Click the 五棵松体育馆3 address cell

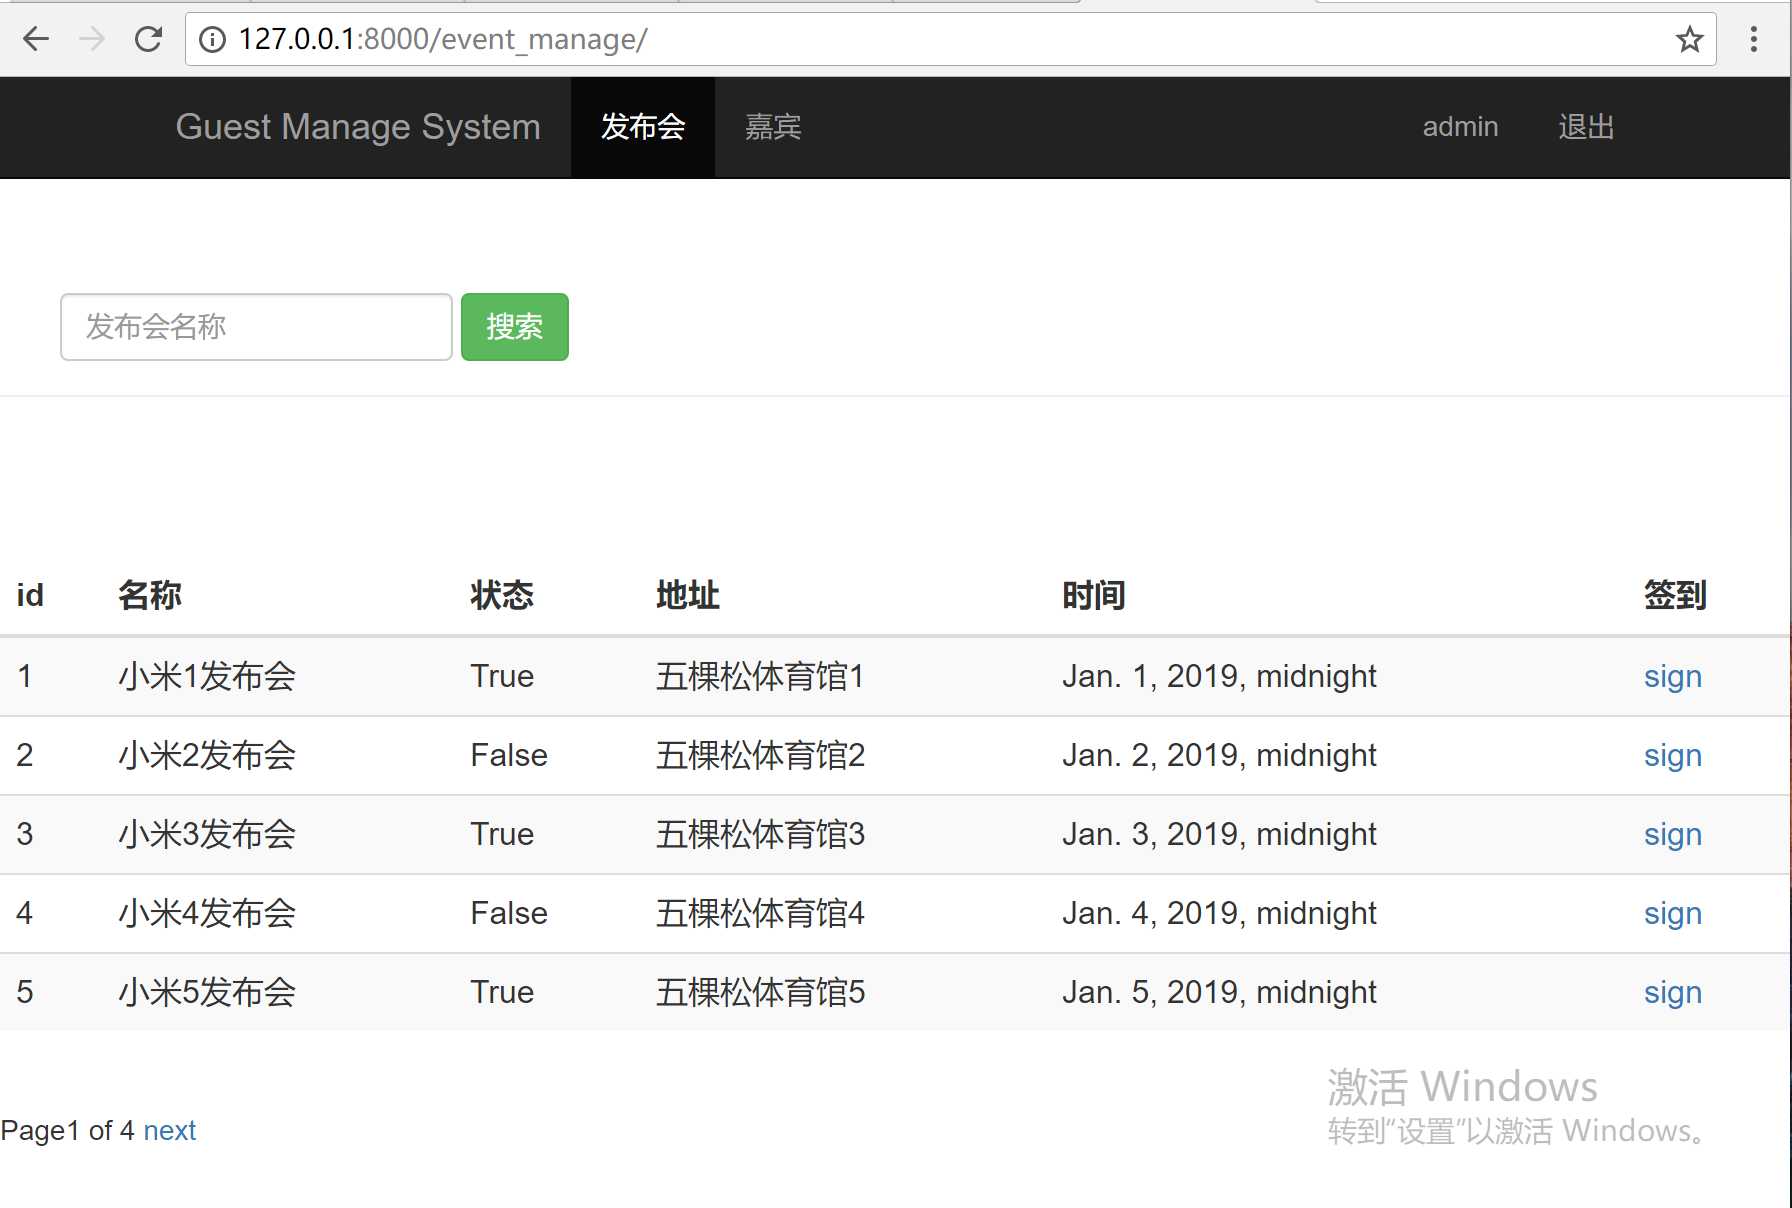click(x=760, y=835)
